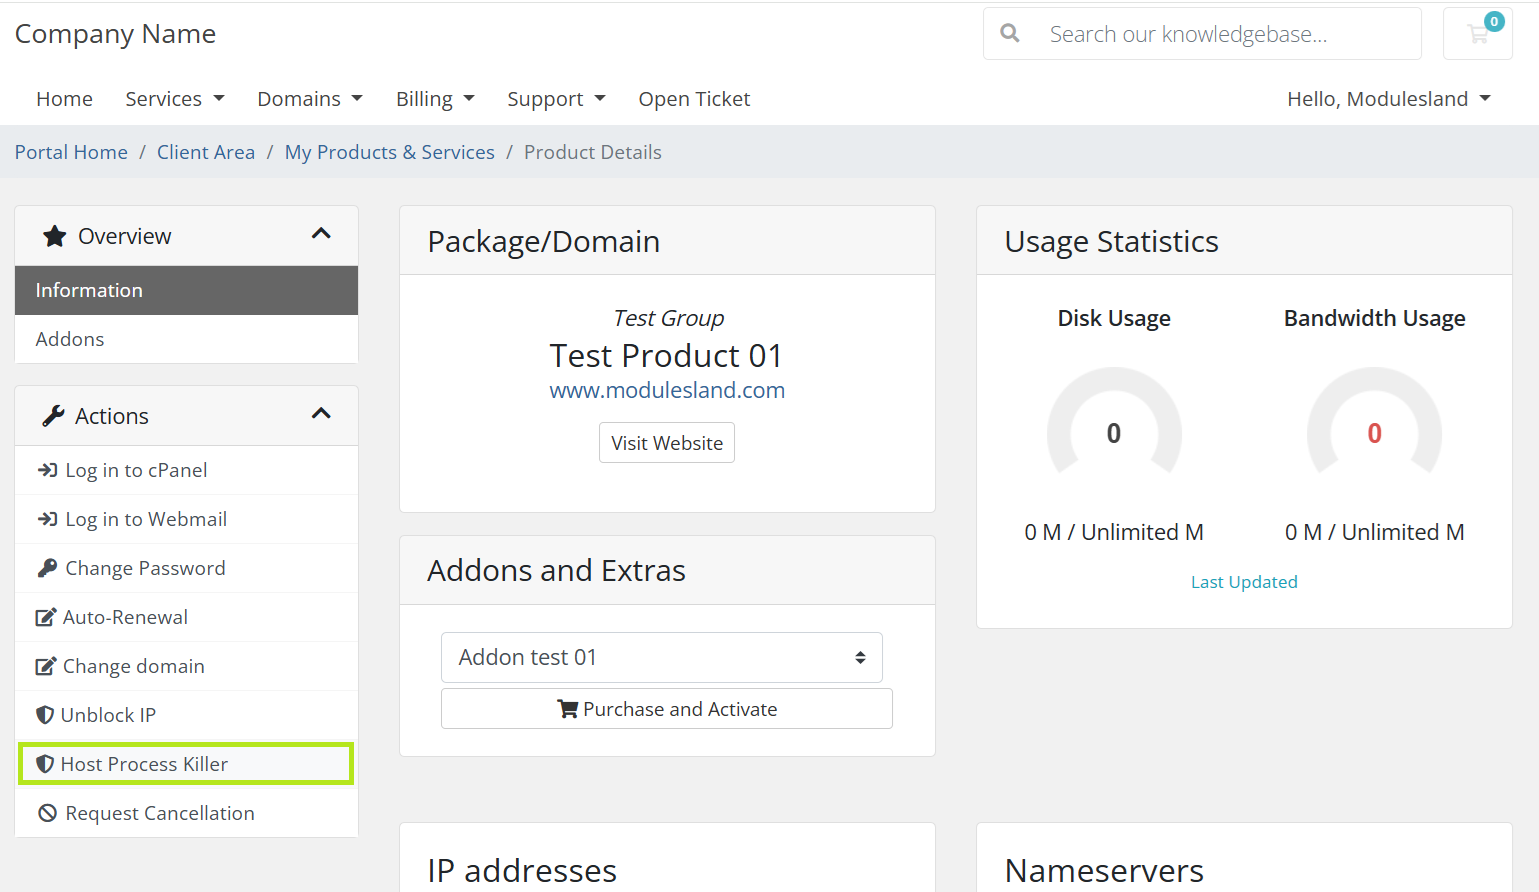Click the Log in to Webmail icon
The height and width of the screenshot is (892, 1539).
pos(47,519)
